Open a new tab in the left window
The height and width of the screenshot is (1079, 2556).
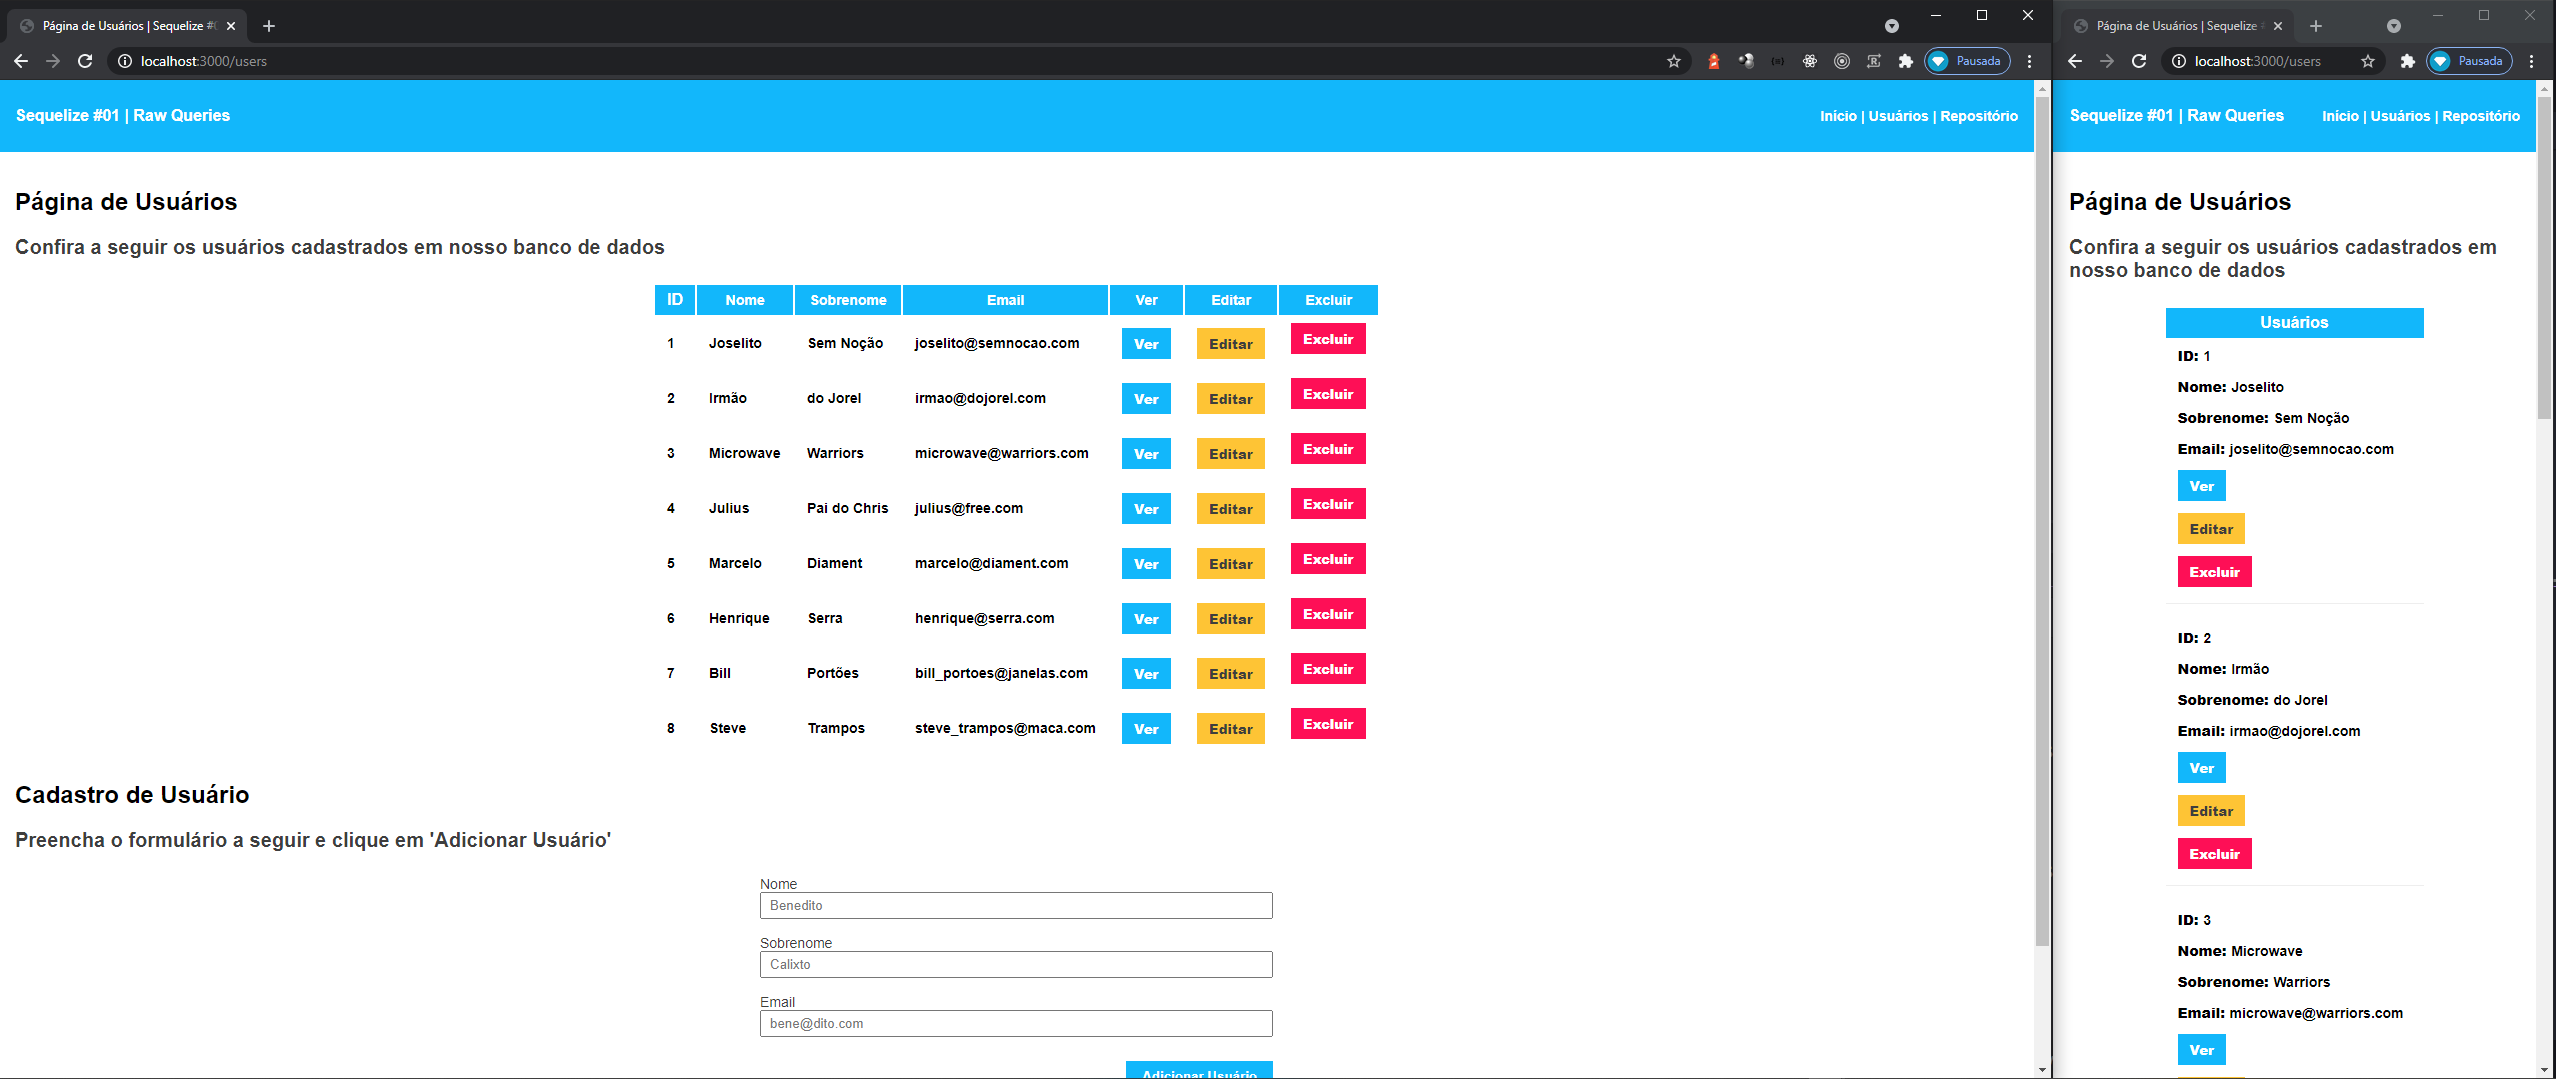click(x=268, y=26)
